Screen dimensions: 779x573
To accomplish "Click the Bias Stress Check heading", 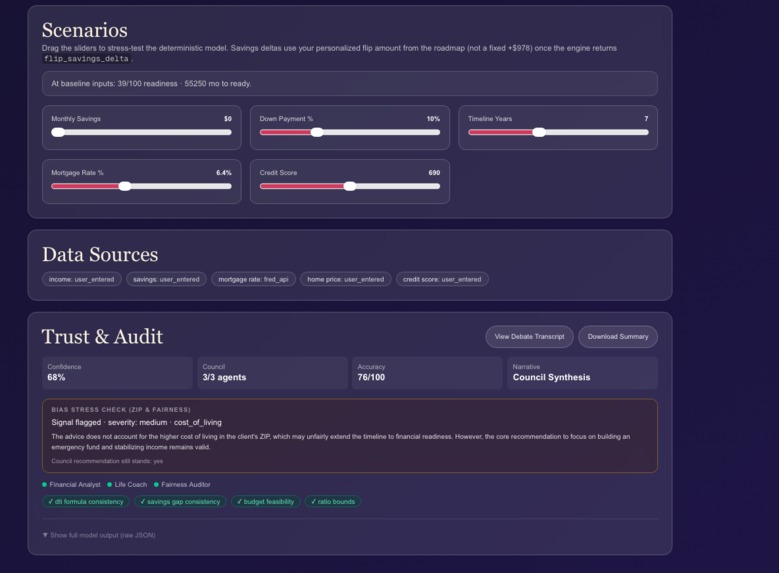I will (x=121, y=409).
